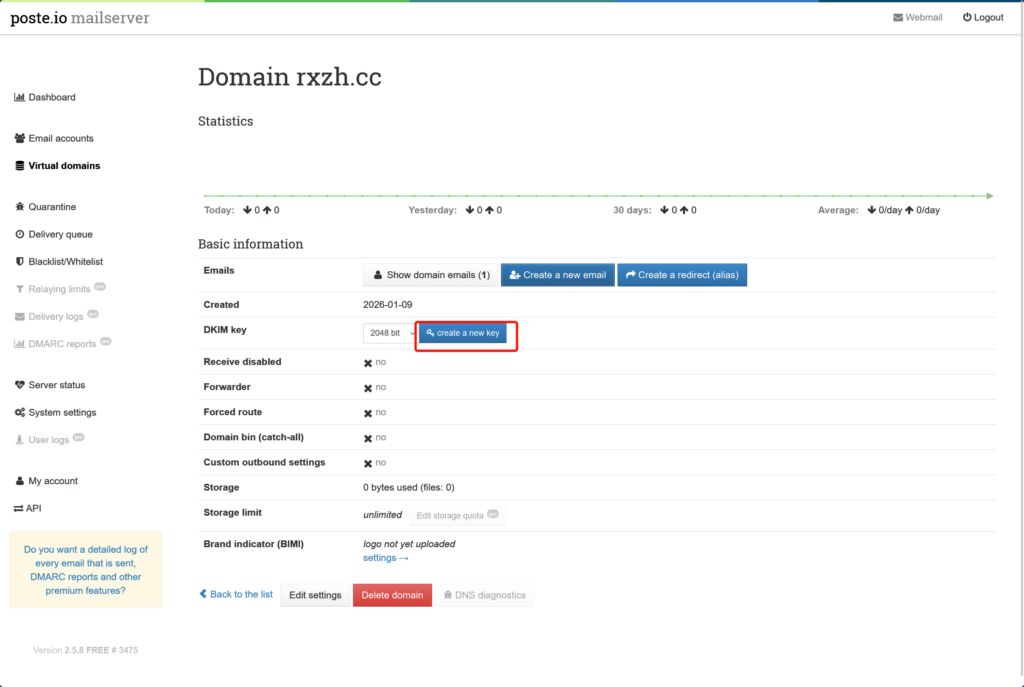Click the System settings gears icon
The height and width of the screenshot is (687, 1024).
pos(19,413)
